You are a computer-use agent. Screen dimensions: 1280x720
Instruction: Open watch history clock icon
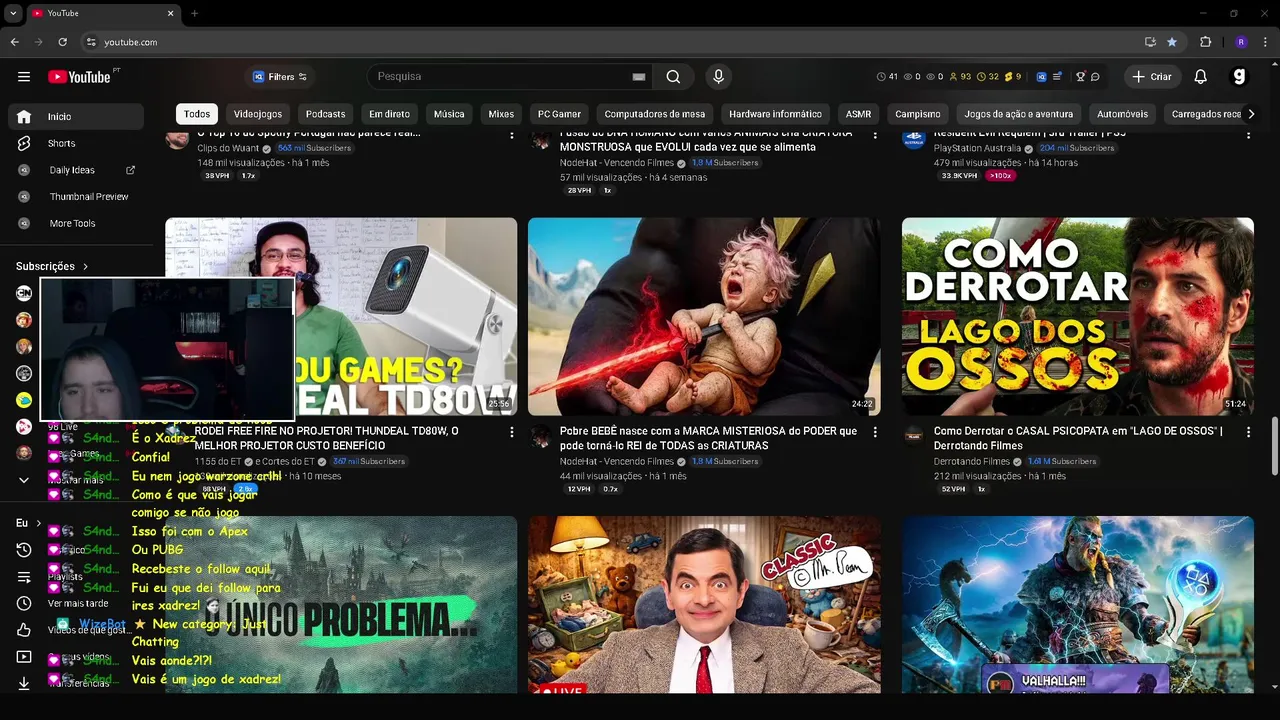pos(24,550)
